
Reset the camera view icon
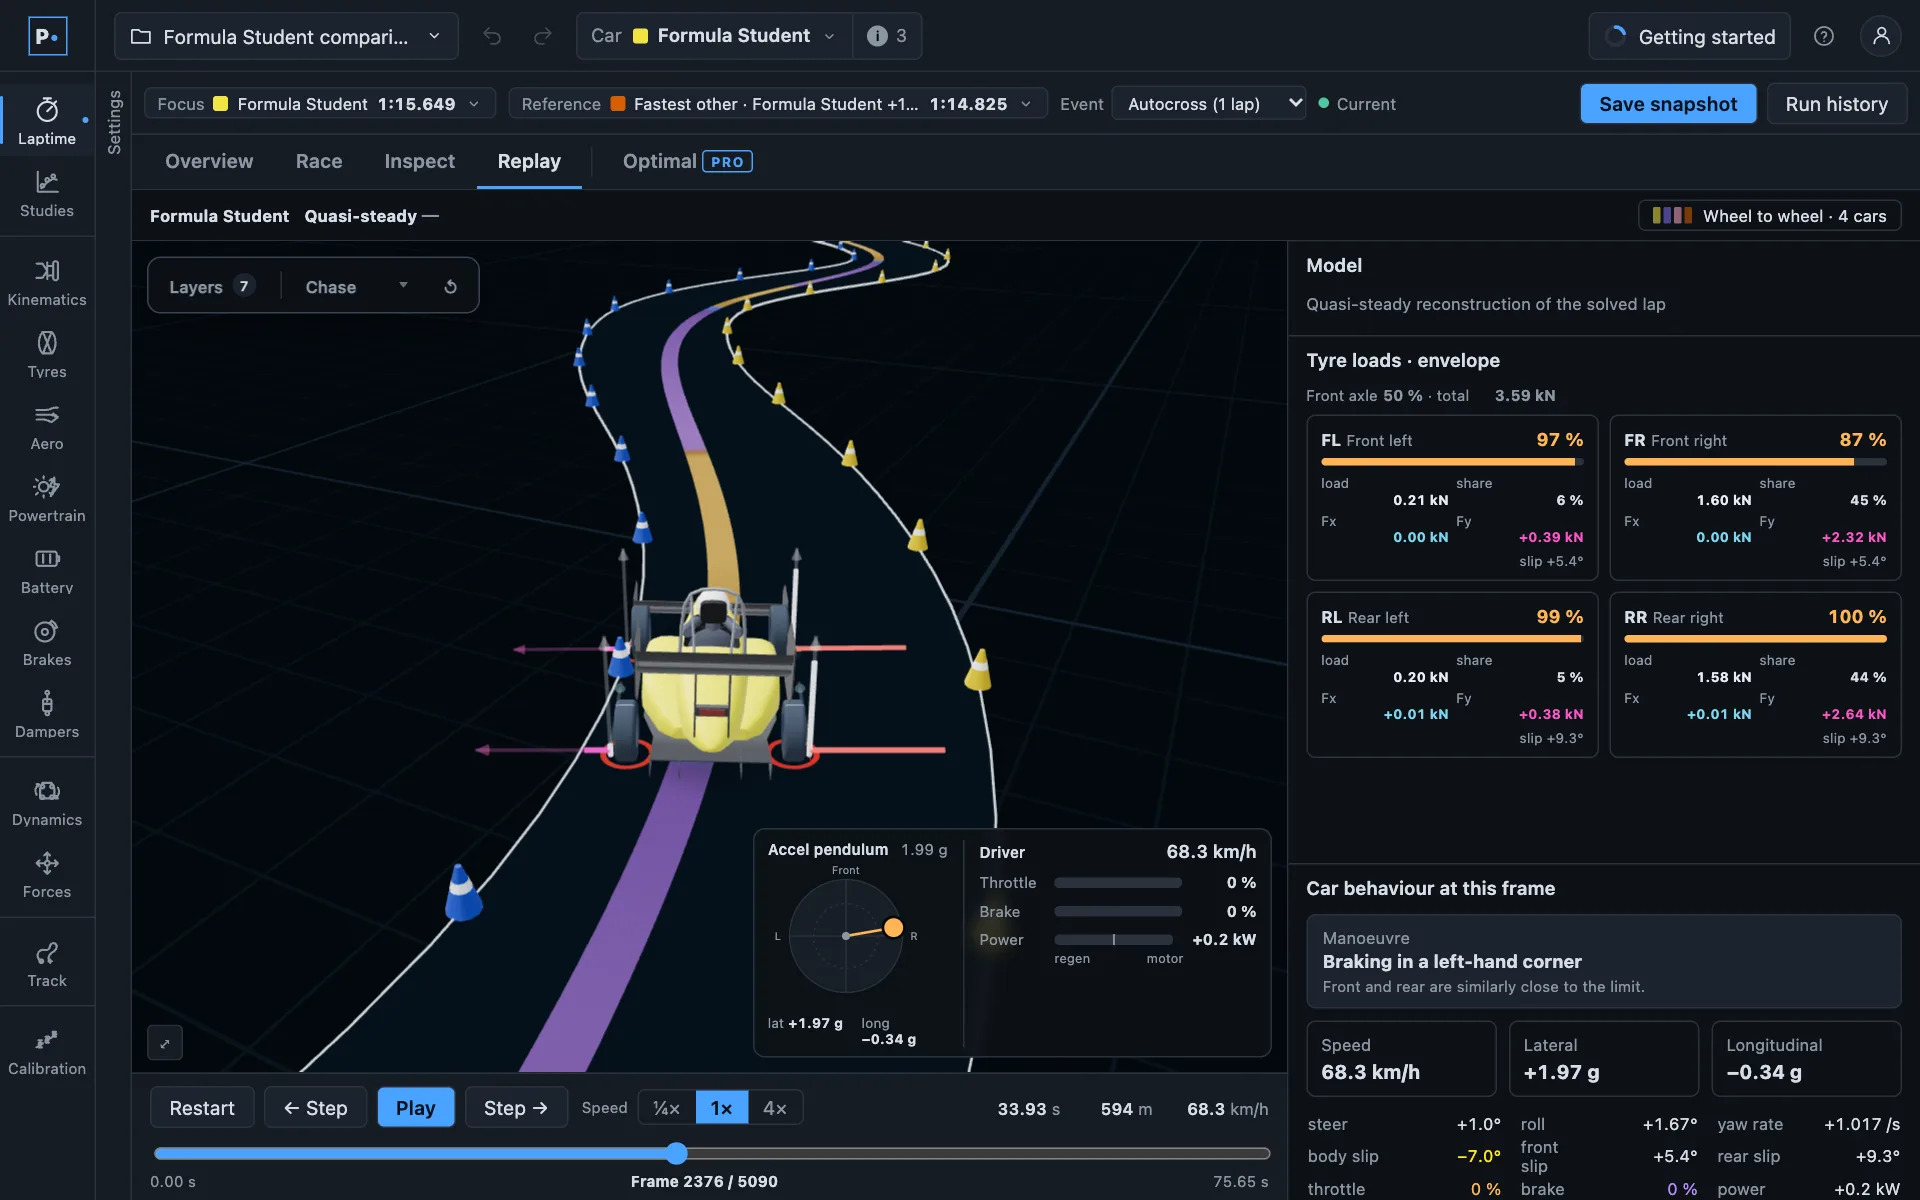[x=451, y=287]
